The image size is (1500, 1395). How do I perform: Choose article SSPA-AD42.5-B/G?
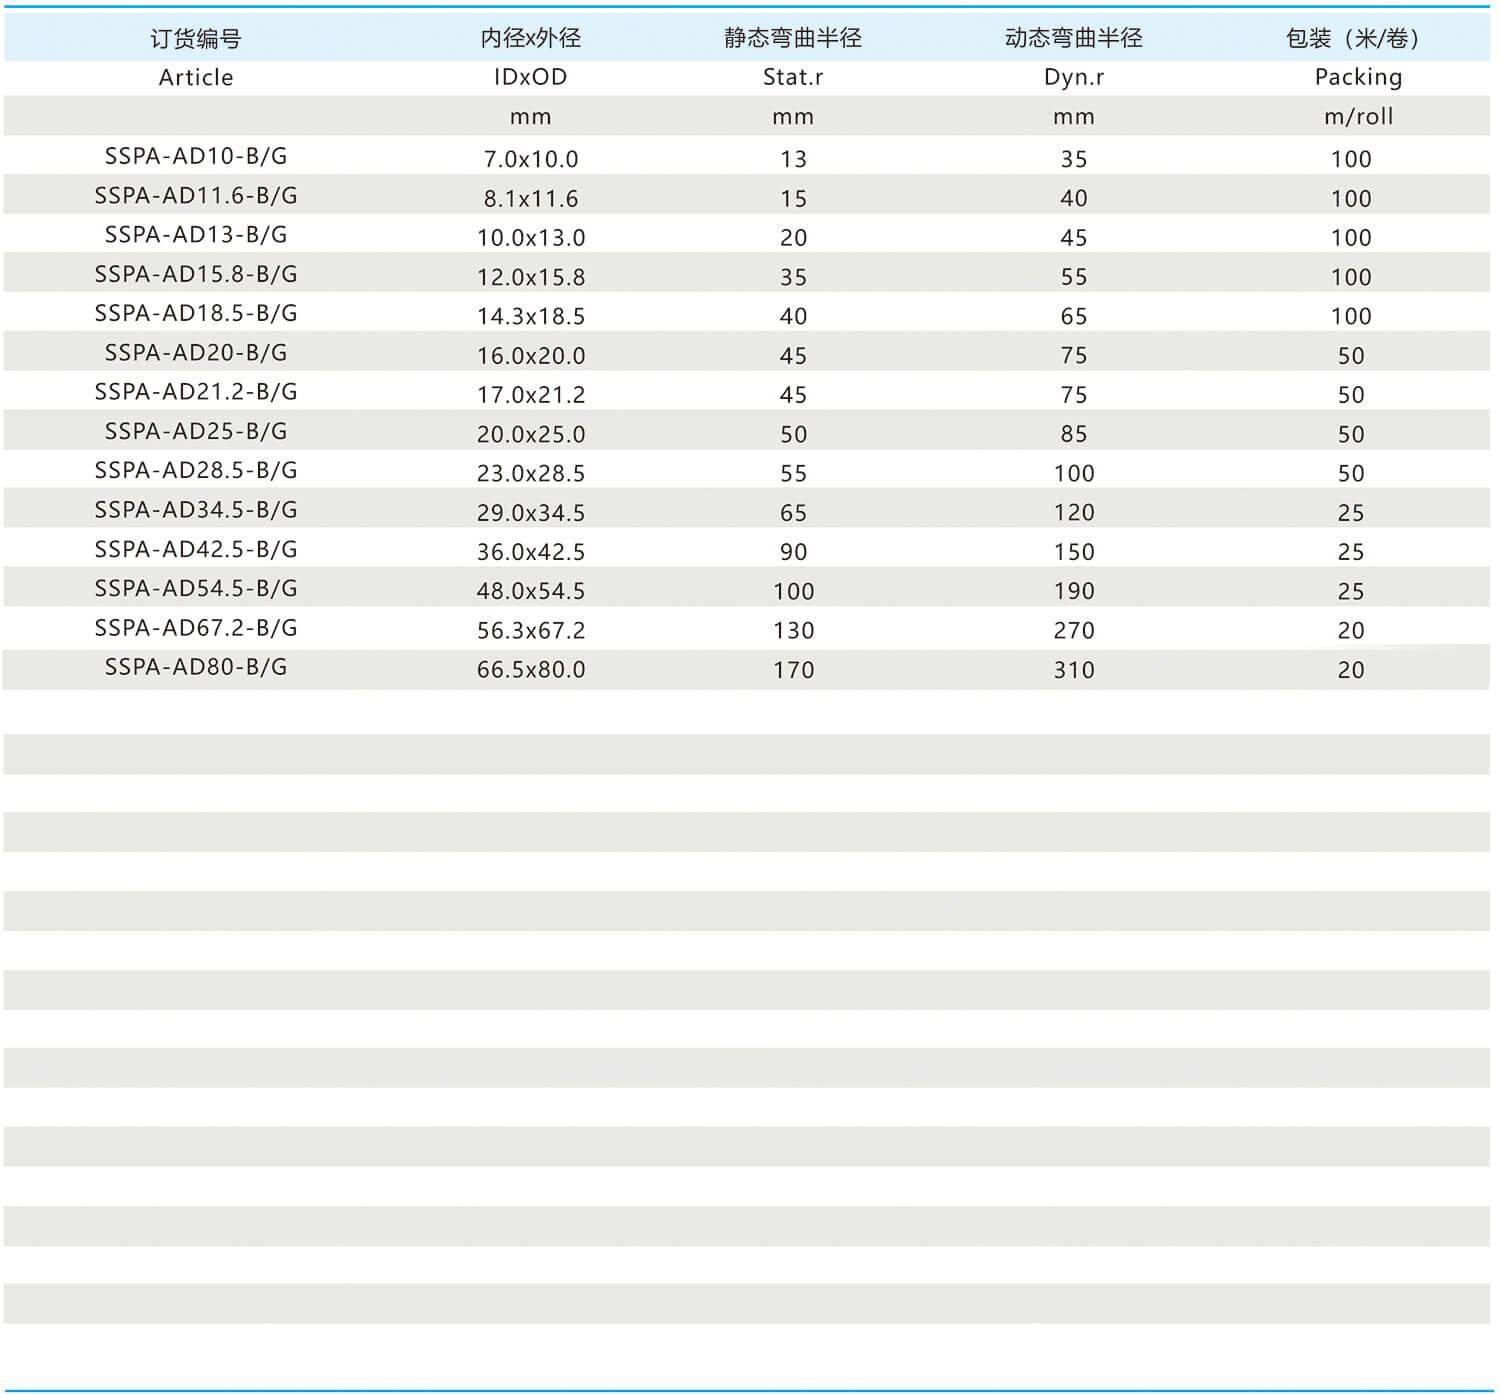tap(195, 549)
